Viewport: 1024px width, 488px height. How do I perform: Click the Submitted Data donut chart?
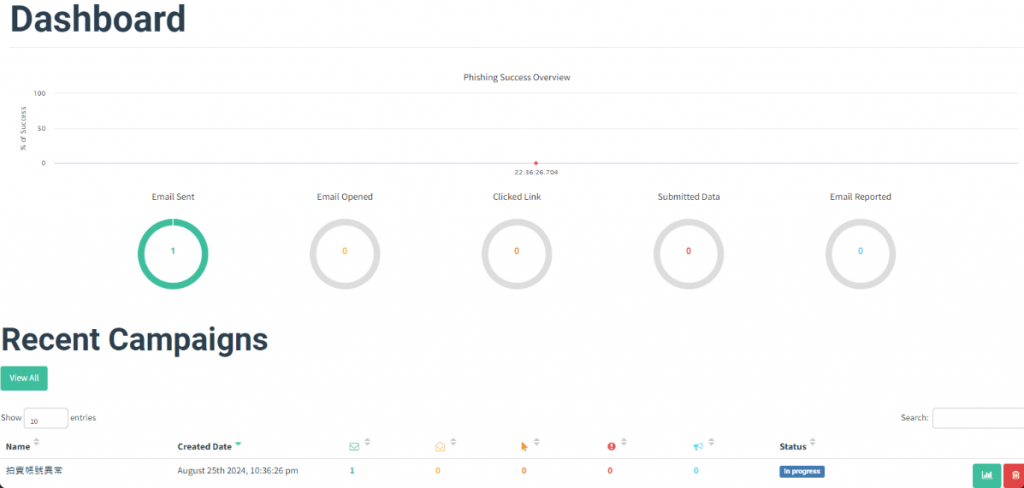[x=688, y=253]
